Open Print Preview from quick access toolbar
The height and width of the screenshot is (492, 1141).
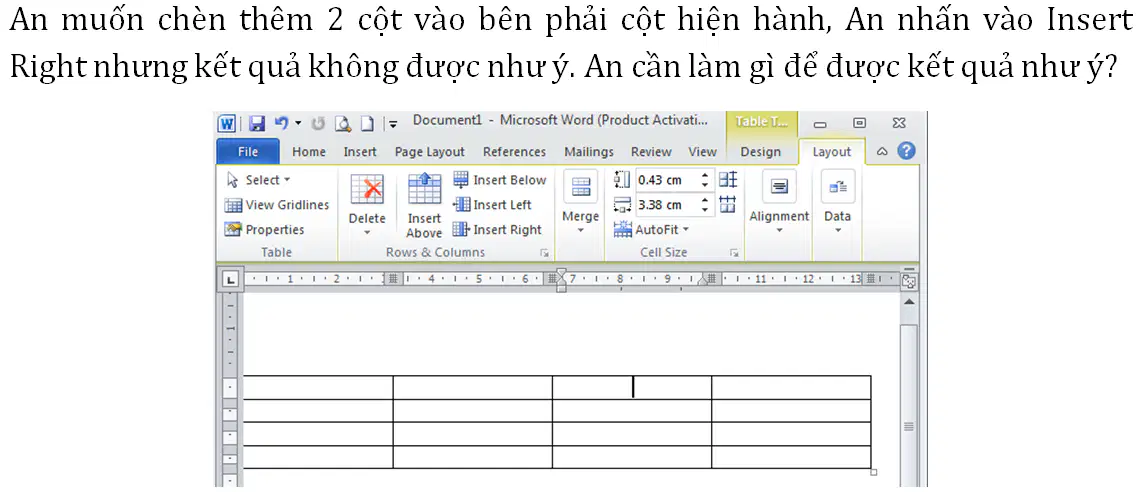pyautogui.click(x=343, y=124)
